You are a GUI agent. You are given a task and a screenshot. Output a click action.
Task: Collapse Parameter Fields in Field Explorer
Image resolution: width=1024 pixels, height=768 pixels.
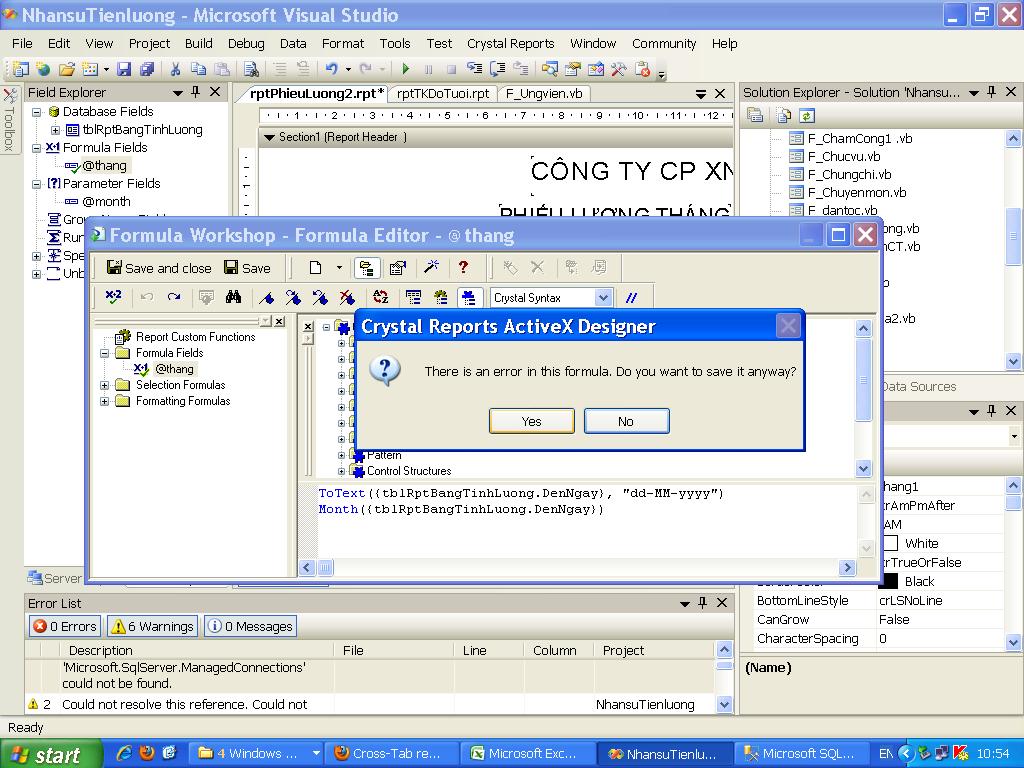click(37, 184)
